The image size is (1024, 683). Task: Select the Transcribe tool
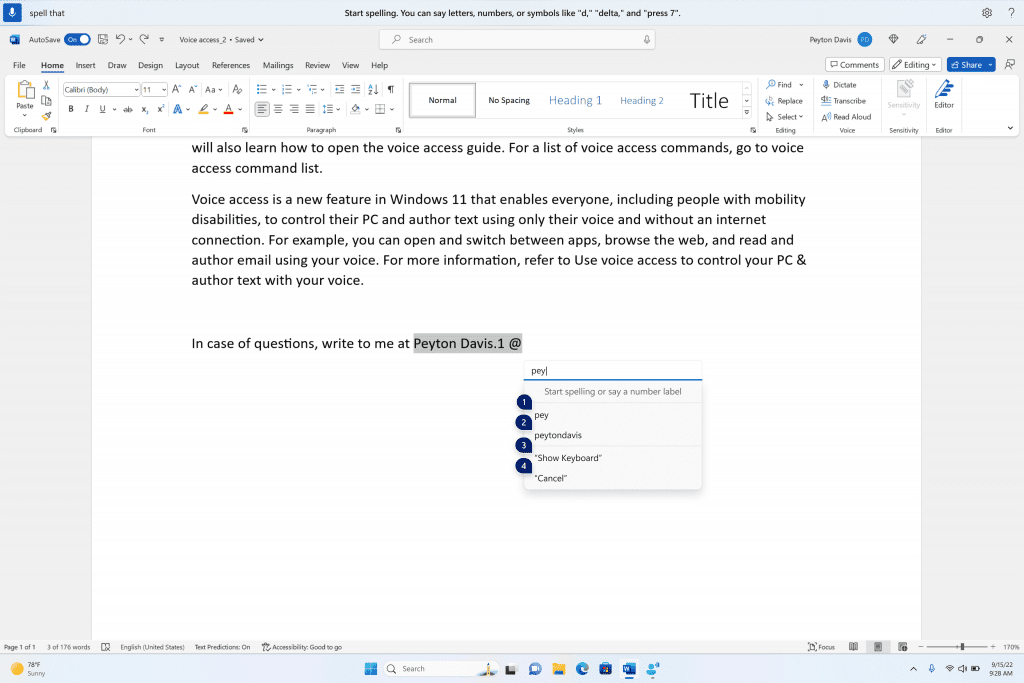pyautogui.click(x=843, y=100)
